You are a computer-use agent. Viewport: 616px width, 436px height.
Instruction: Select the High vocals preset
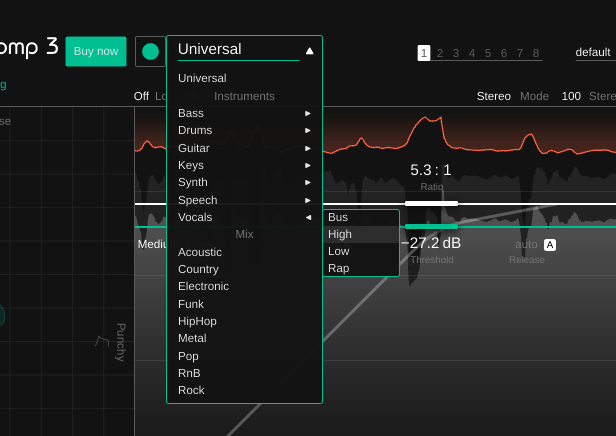point(360,234)
